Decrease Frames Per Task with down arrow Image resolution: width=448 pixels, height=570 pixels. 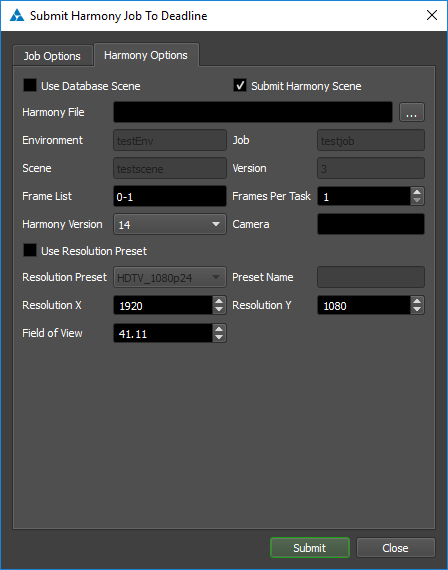417,200
